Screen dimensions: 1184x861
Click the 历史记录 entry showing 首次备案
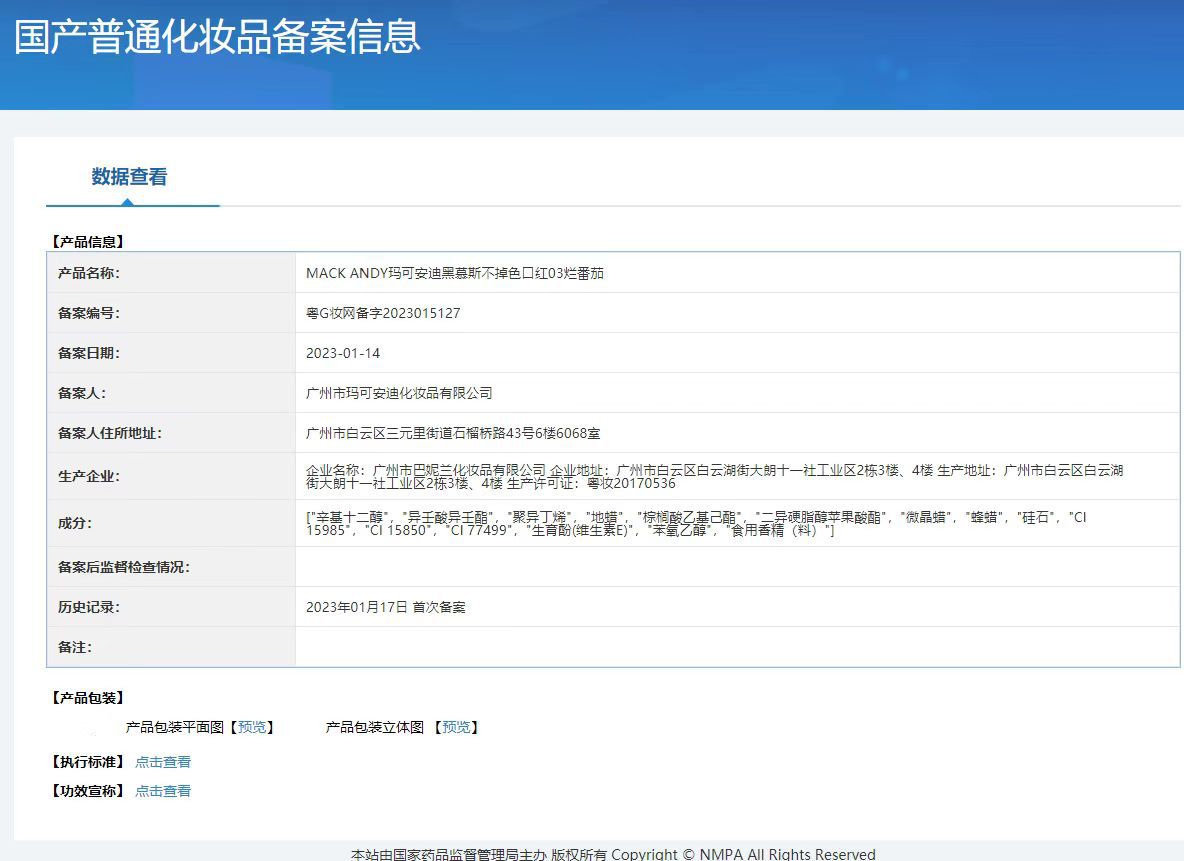pos(387,606)
